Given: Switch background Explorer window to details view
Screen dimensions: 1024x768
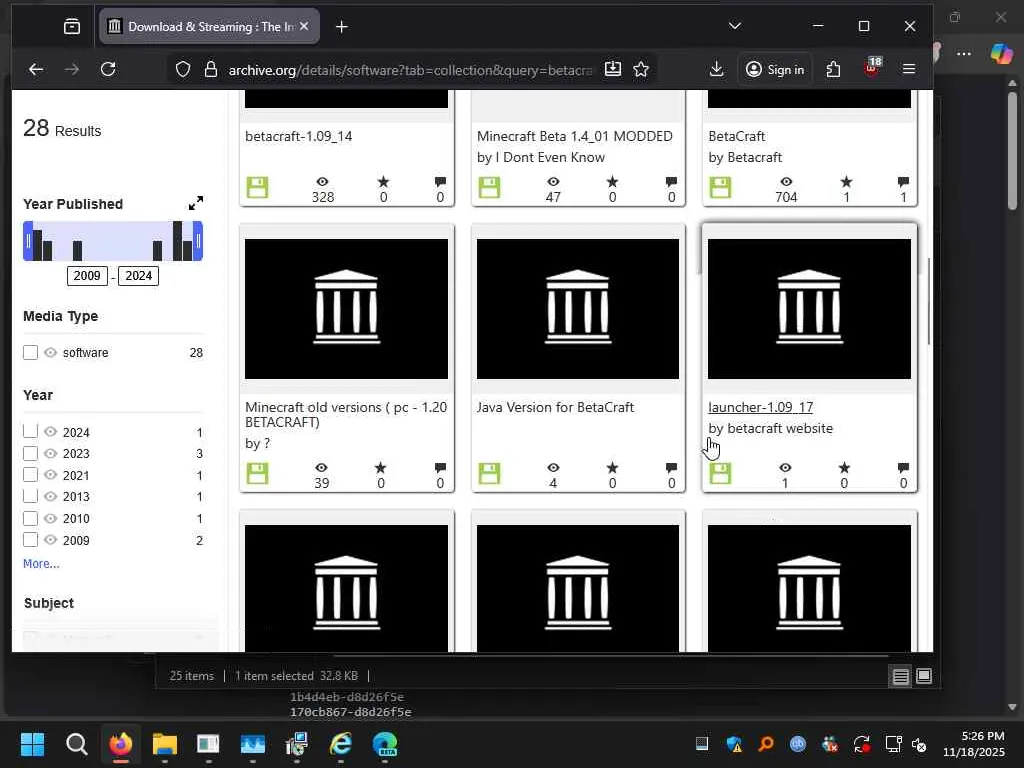Looking at the screenshot, I should pos(901,677).
